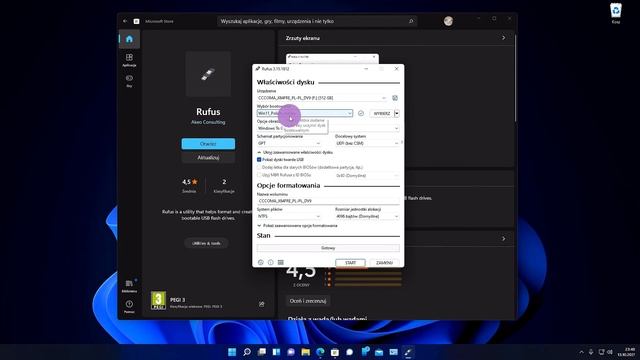Open Rozmiar jednostki alokacji dropdown
The height and width of the screenshot is (360, 640).
[x=367, y=216]
